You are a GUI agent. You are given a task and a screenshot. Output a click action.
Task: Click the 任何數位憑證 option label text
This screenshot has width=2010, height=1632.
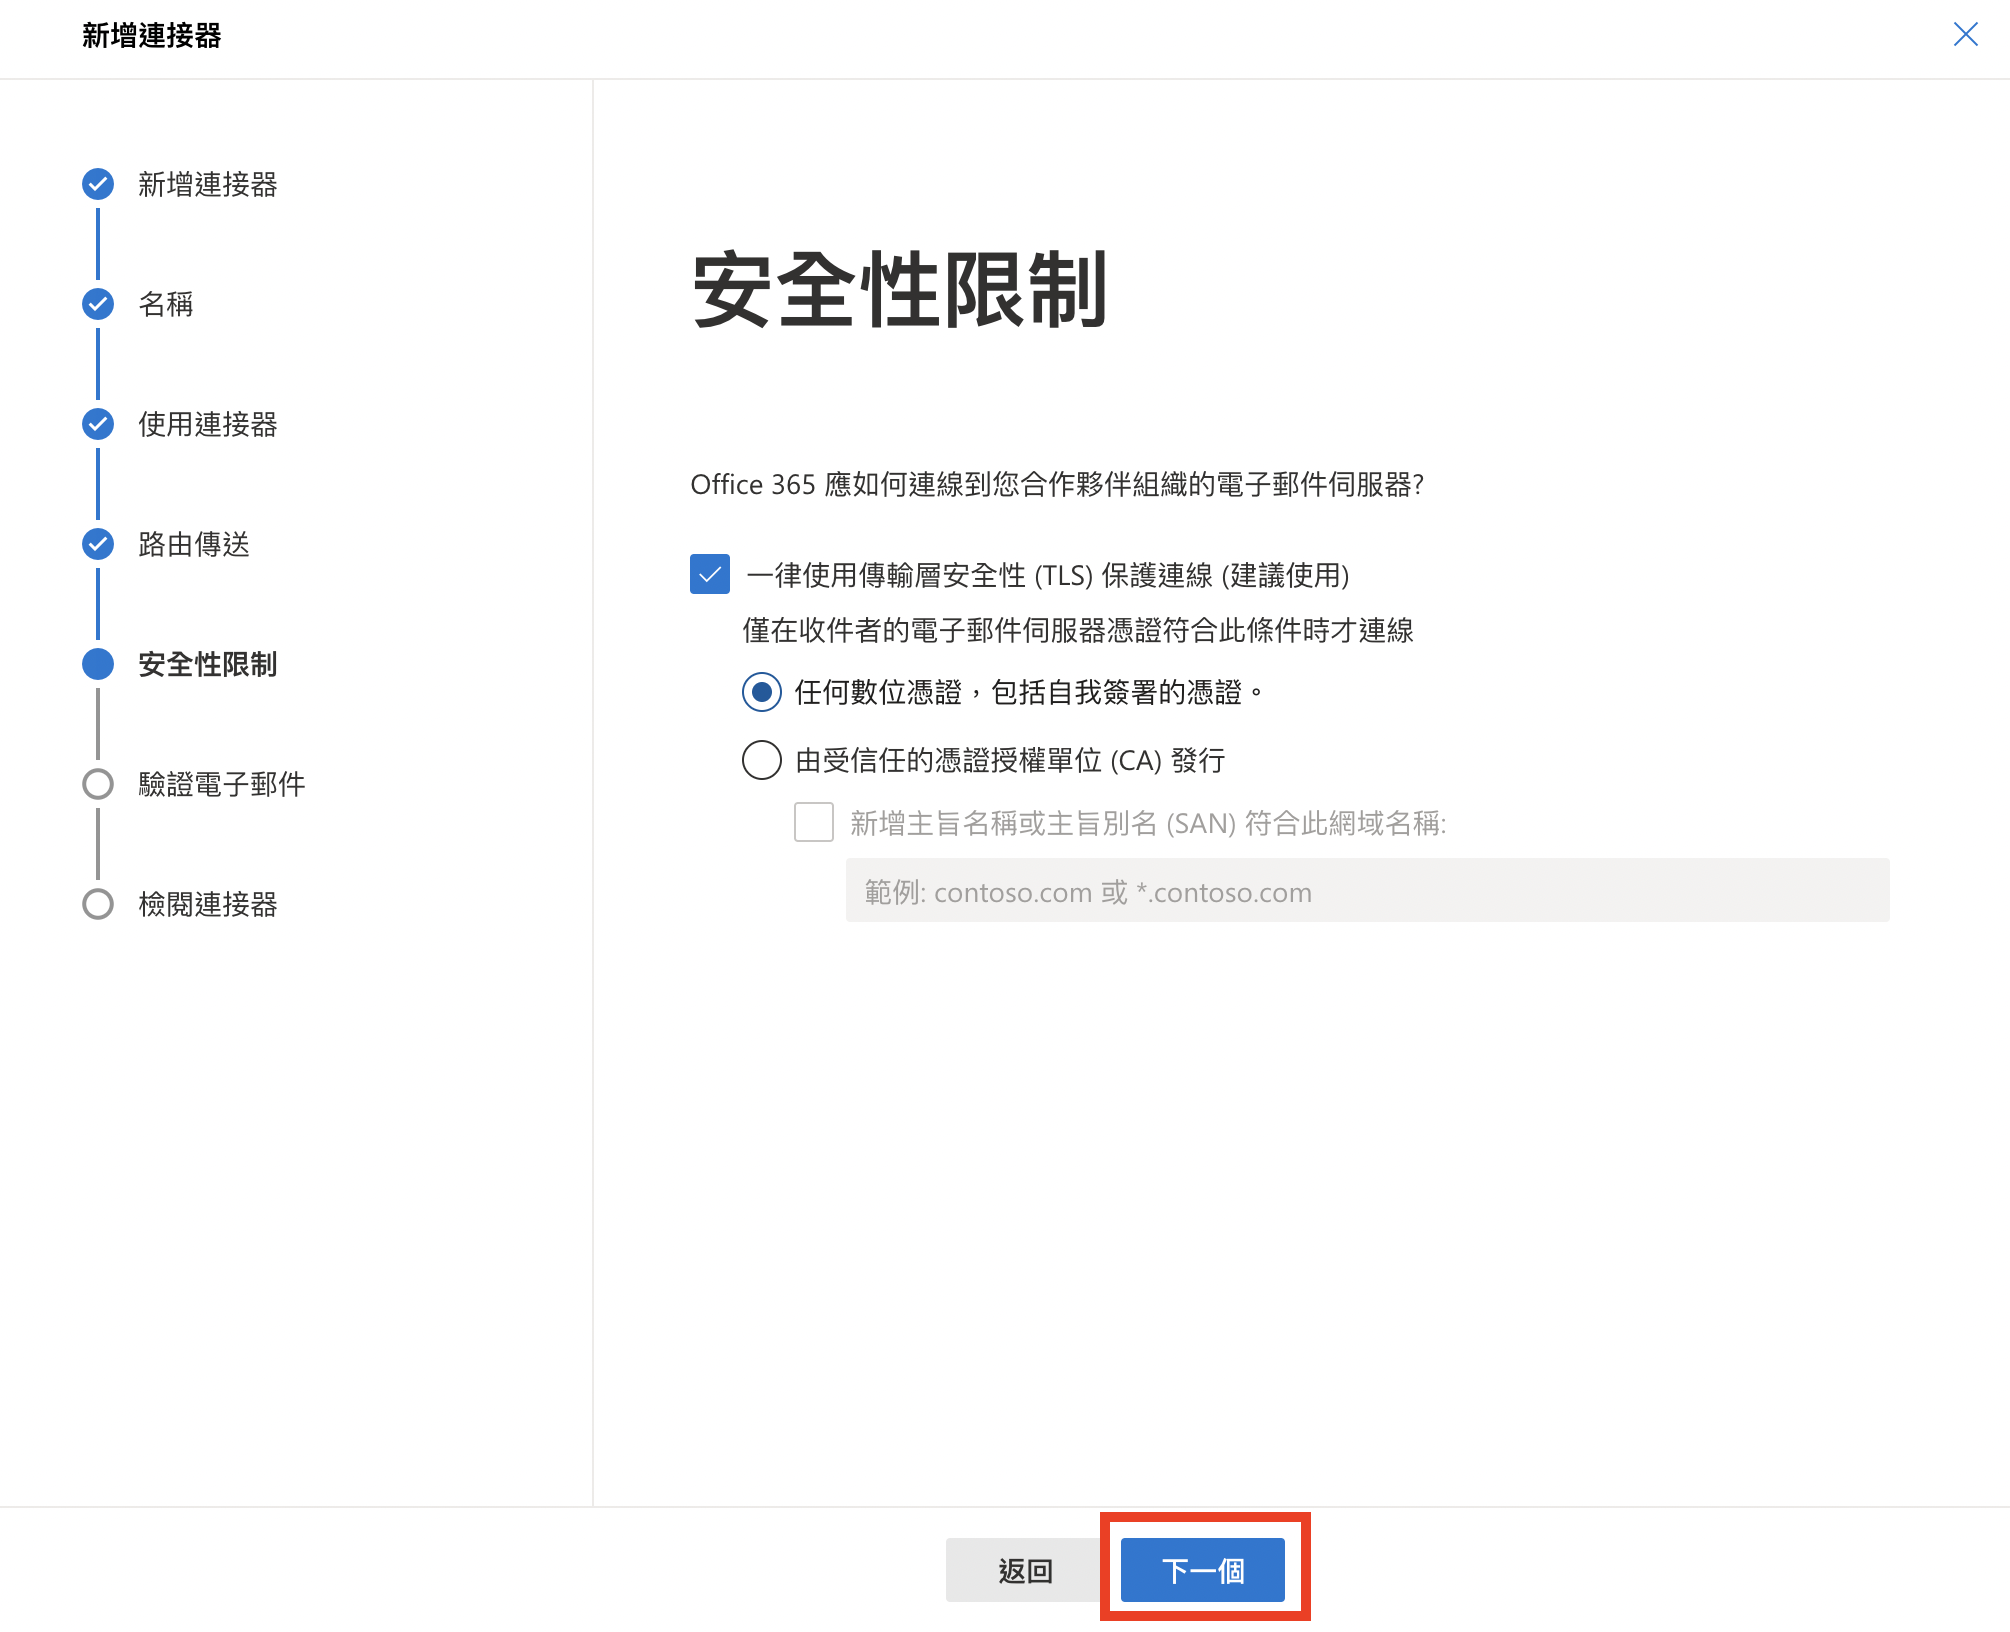[1029, 692]
